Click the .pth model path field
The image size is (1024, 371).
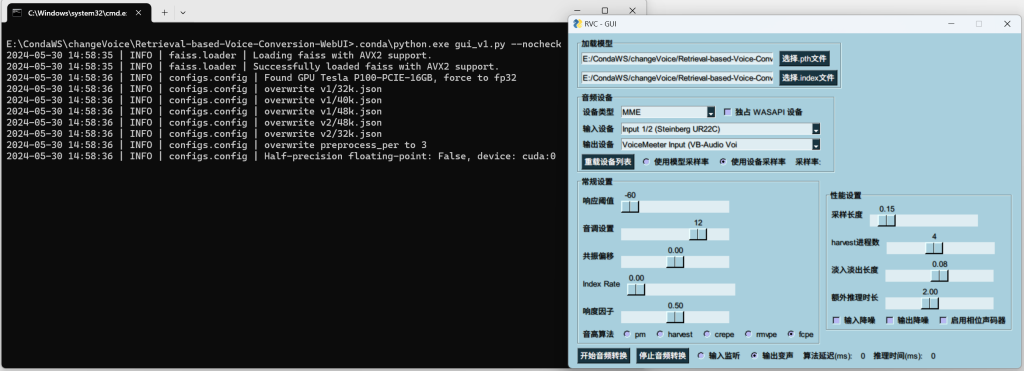pos(677,59)
